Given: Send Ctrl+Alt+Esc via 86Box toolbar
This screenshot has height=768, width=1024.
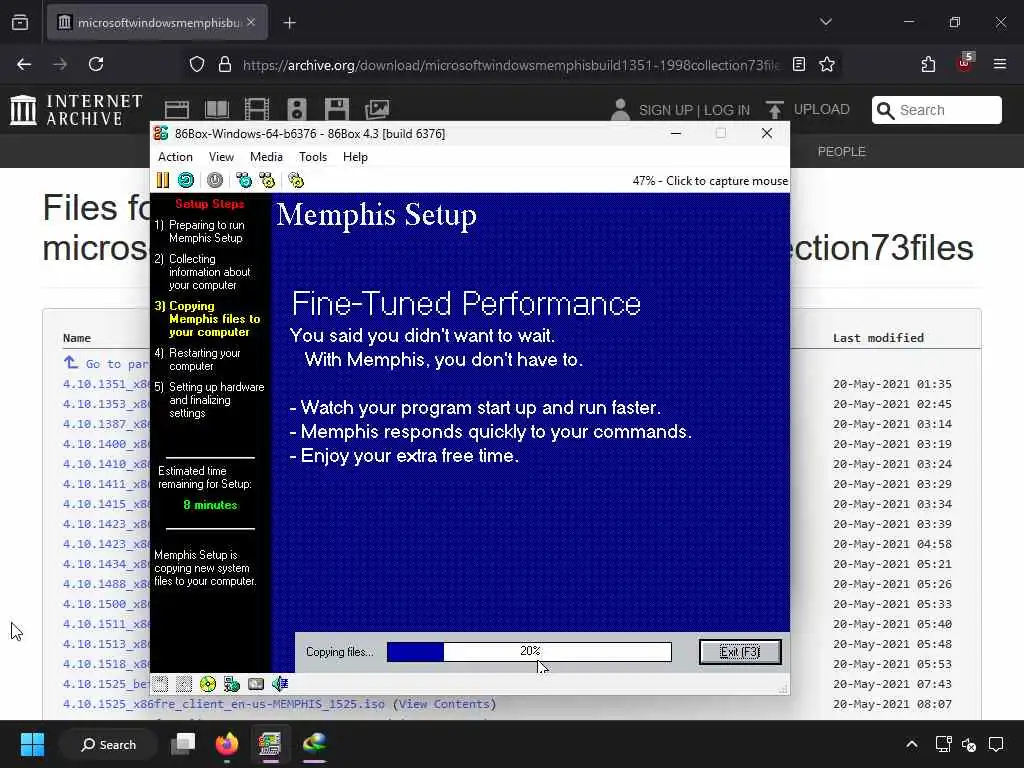Looking at the screenshot, I should tap(267, 180).
